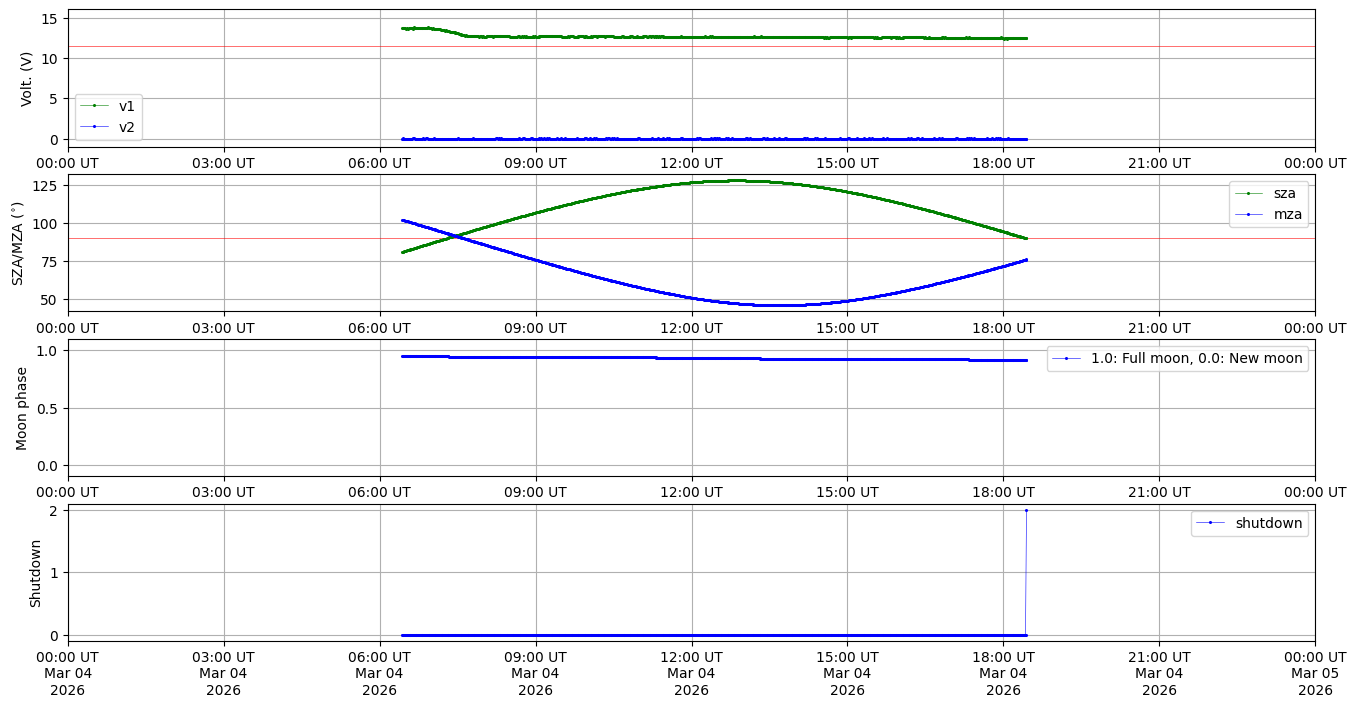Image resolution: width=1356 pixels, height=707 pixels.
Task: Click the '12:00 UT Mar 04 2026' bottom tick label
Action: point(691,673)
